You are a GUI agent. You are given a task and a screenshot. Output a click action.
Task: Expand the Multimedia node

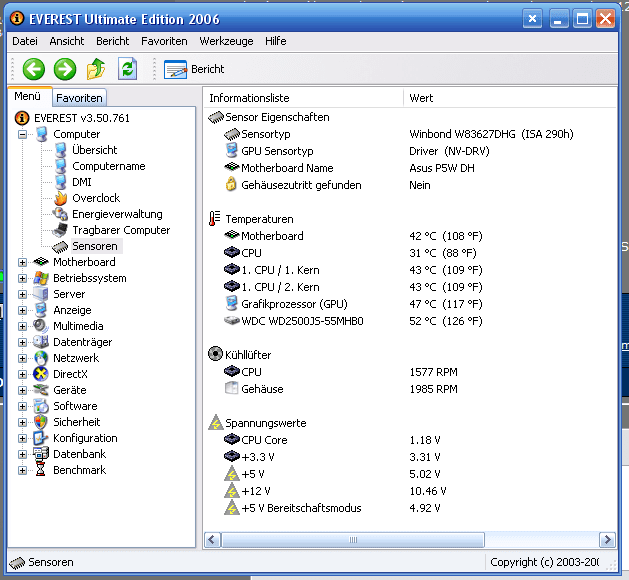pos(22,327)
